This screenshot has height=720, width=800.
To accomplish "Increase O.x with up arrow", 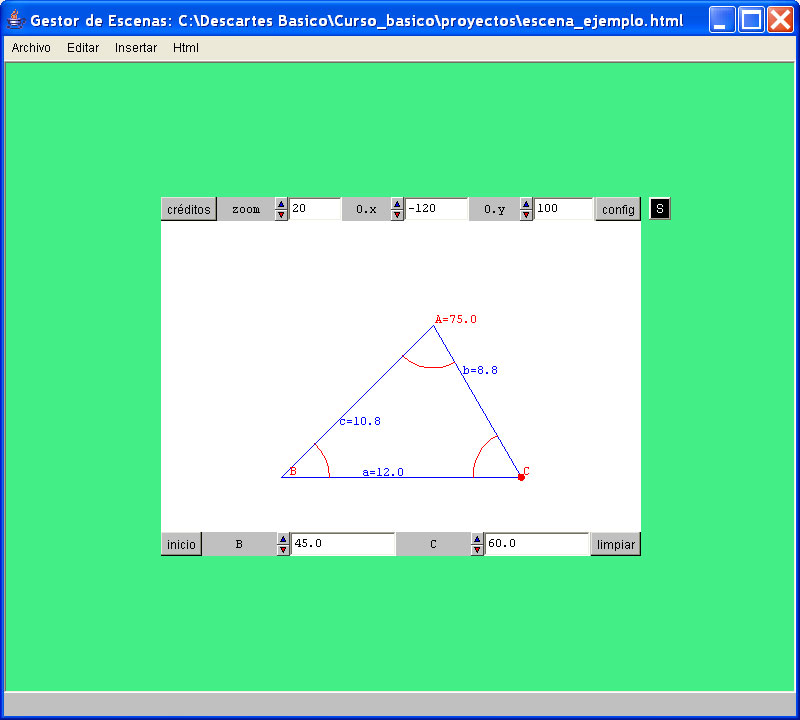I will tap(397, 204).
